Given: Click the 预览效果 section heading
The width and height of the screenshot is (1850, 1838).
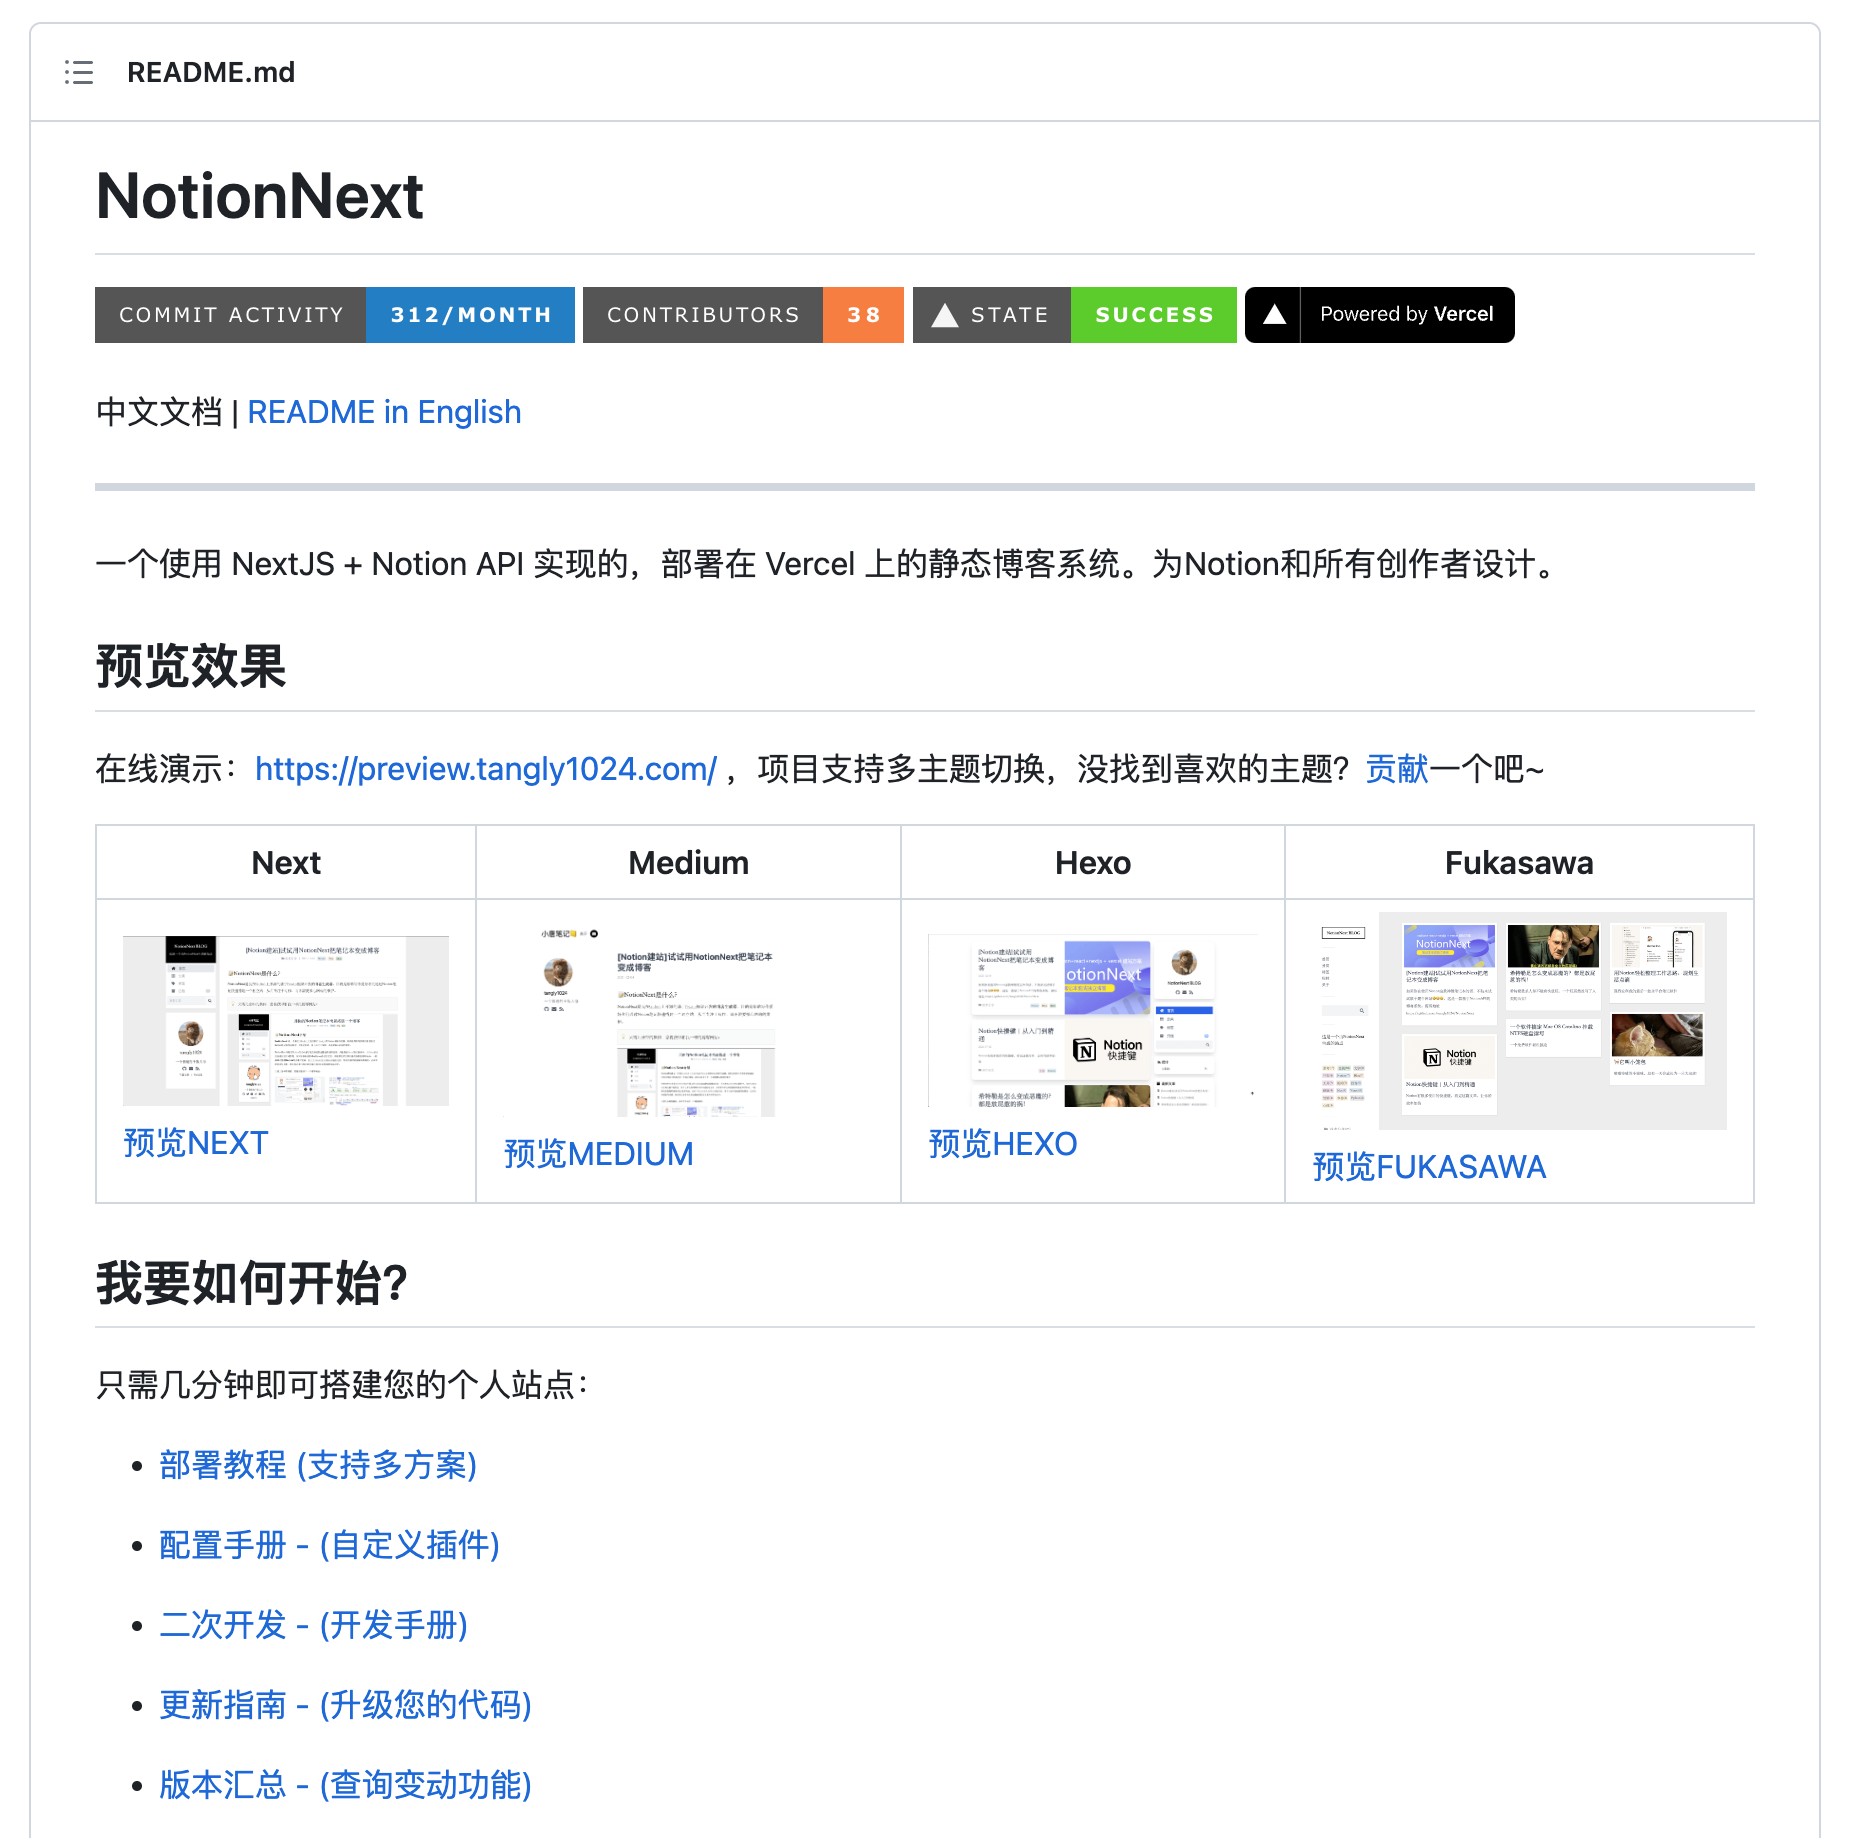Looking at the screenshot, I should (191, 666).
